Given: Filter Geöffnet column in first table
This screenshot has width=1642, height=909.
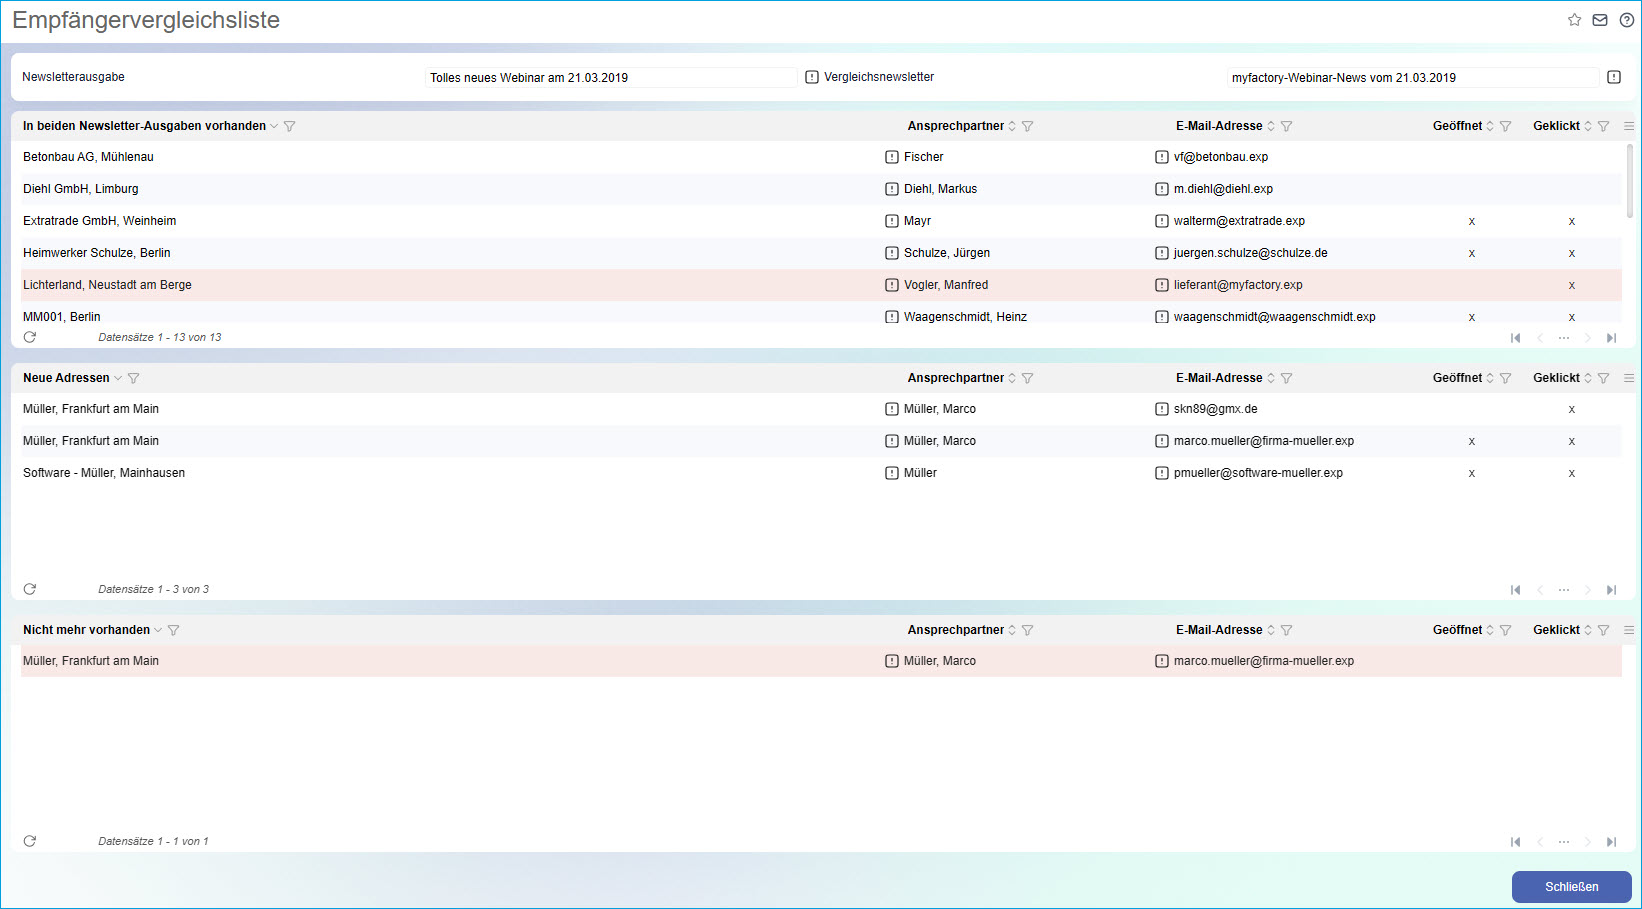Looking at the screenshot, I should point(1506,126).
